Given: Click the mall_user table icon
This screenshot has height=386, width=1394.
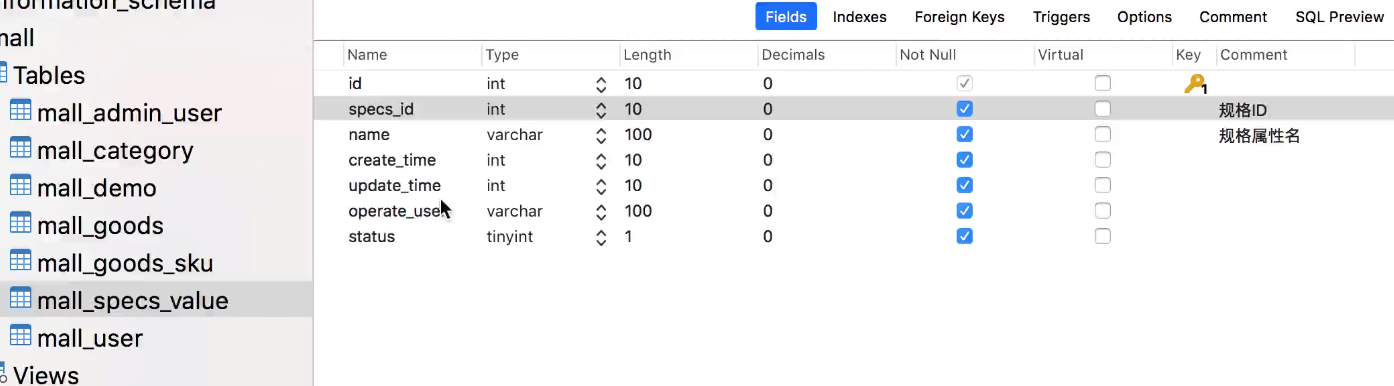Looking at the screenshot, I should coord(20,336).
